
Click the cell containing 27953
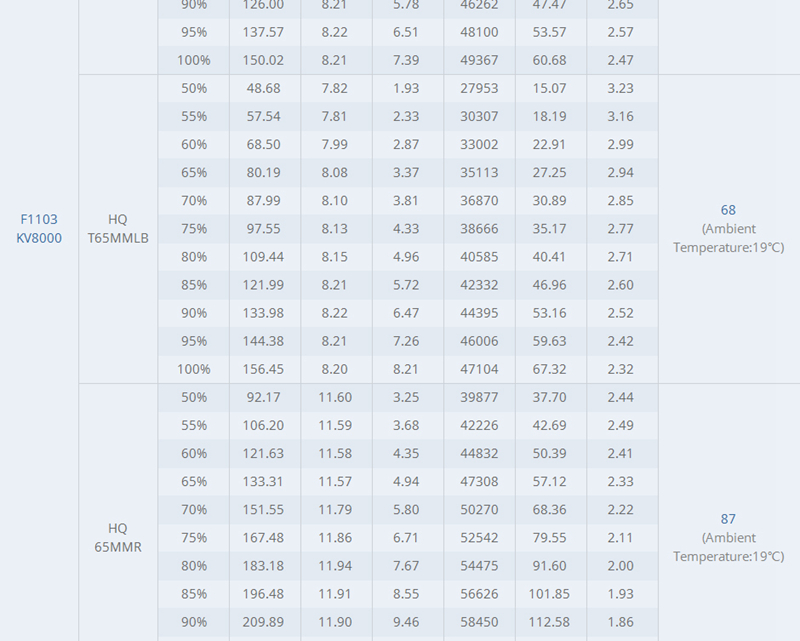(x=479, y=88)
